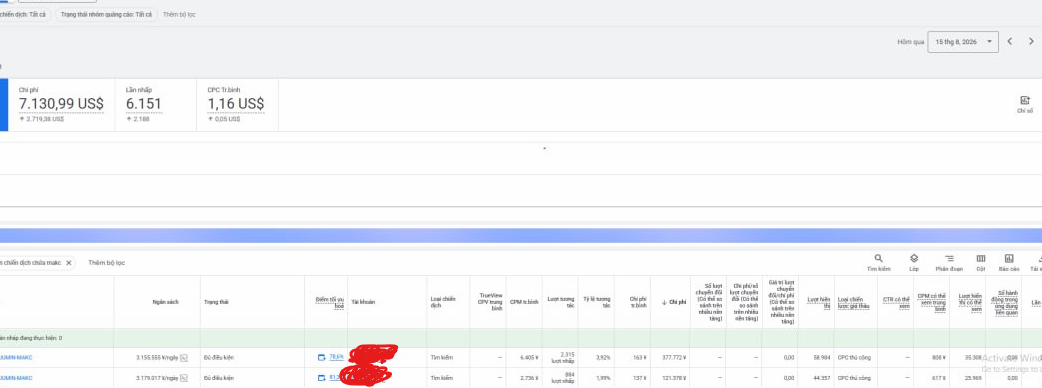Click the 163 ¥ average cost cell
Screen dimensions: 1042x388
point(632,357)
